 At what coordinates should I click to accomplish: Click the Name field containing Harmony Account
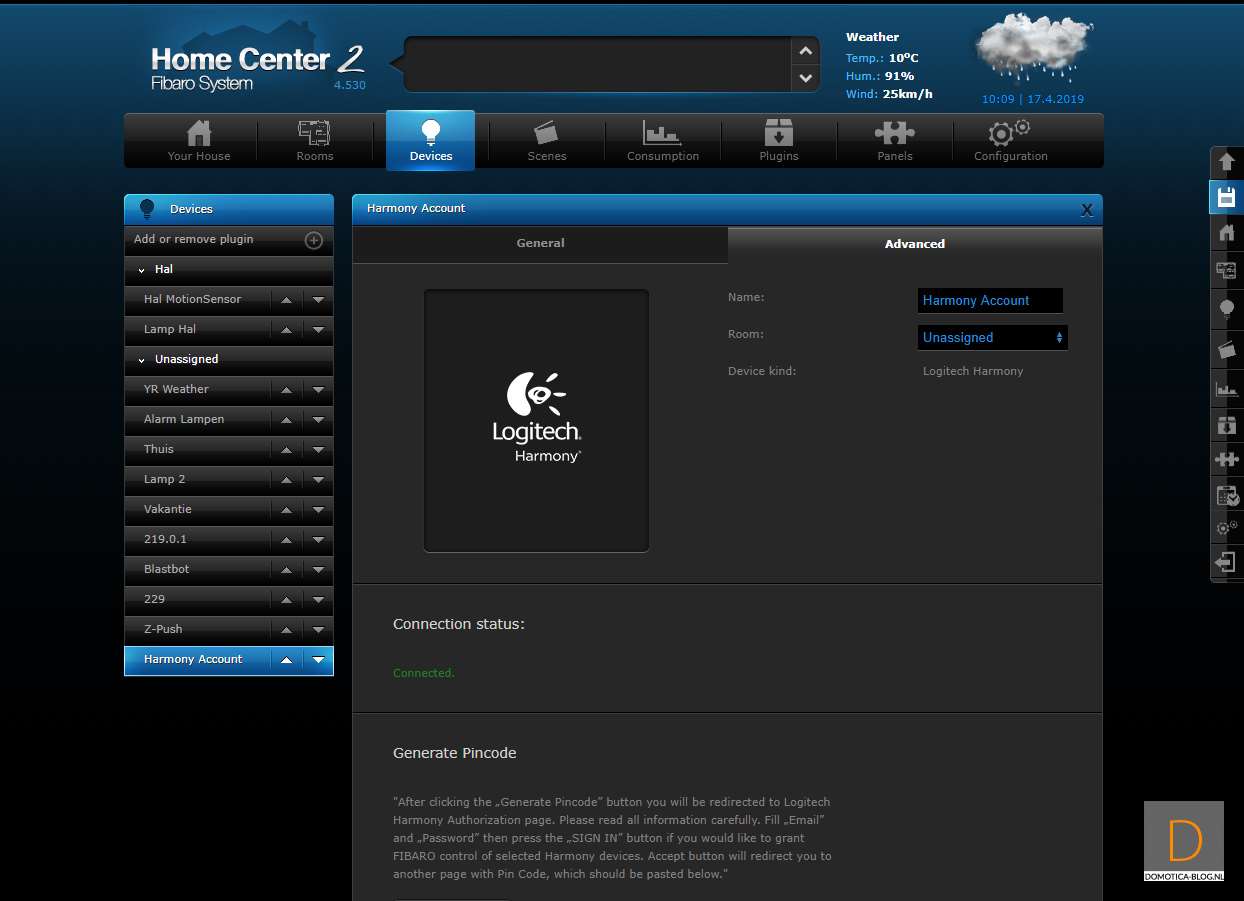(x=989, y=301)
